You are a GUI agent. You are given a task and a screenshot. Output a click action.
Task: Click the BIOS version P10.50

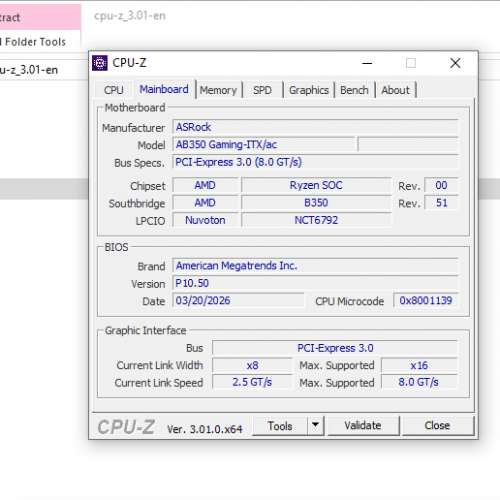coord(315,283)
